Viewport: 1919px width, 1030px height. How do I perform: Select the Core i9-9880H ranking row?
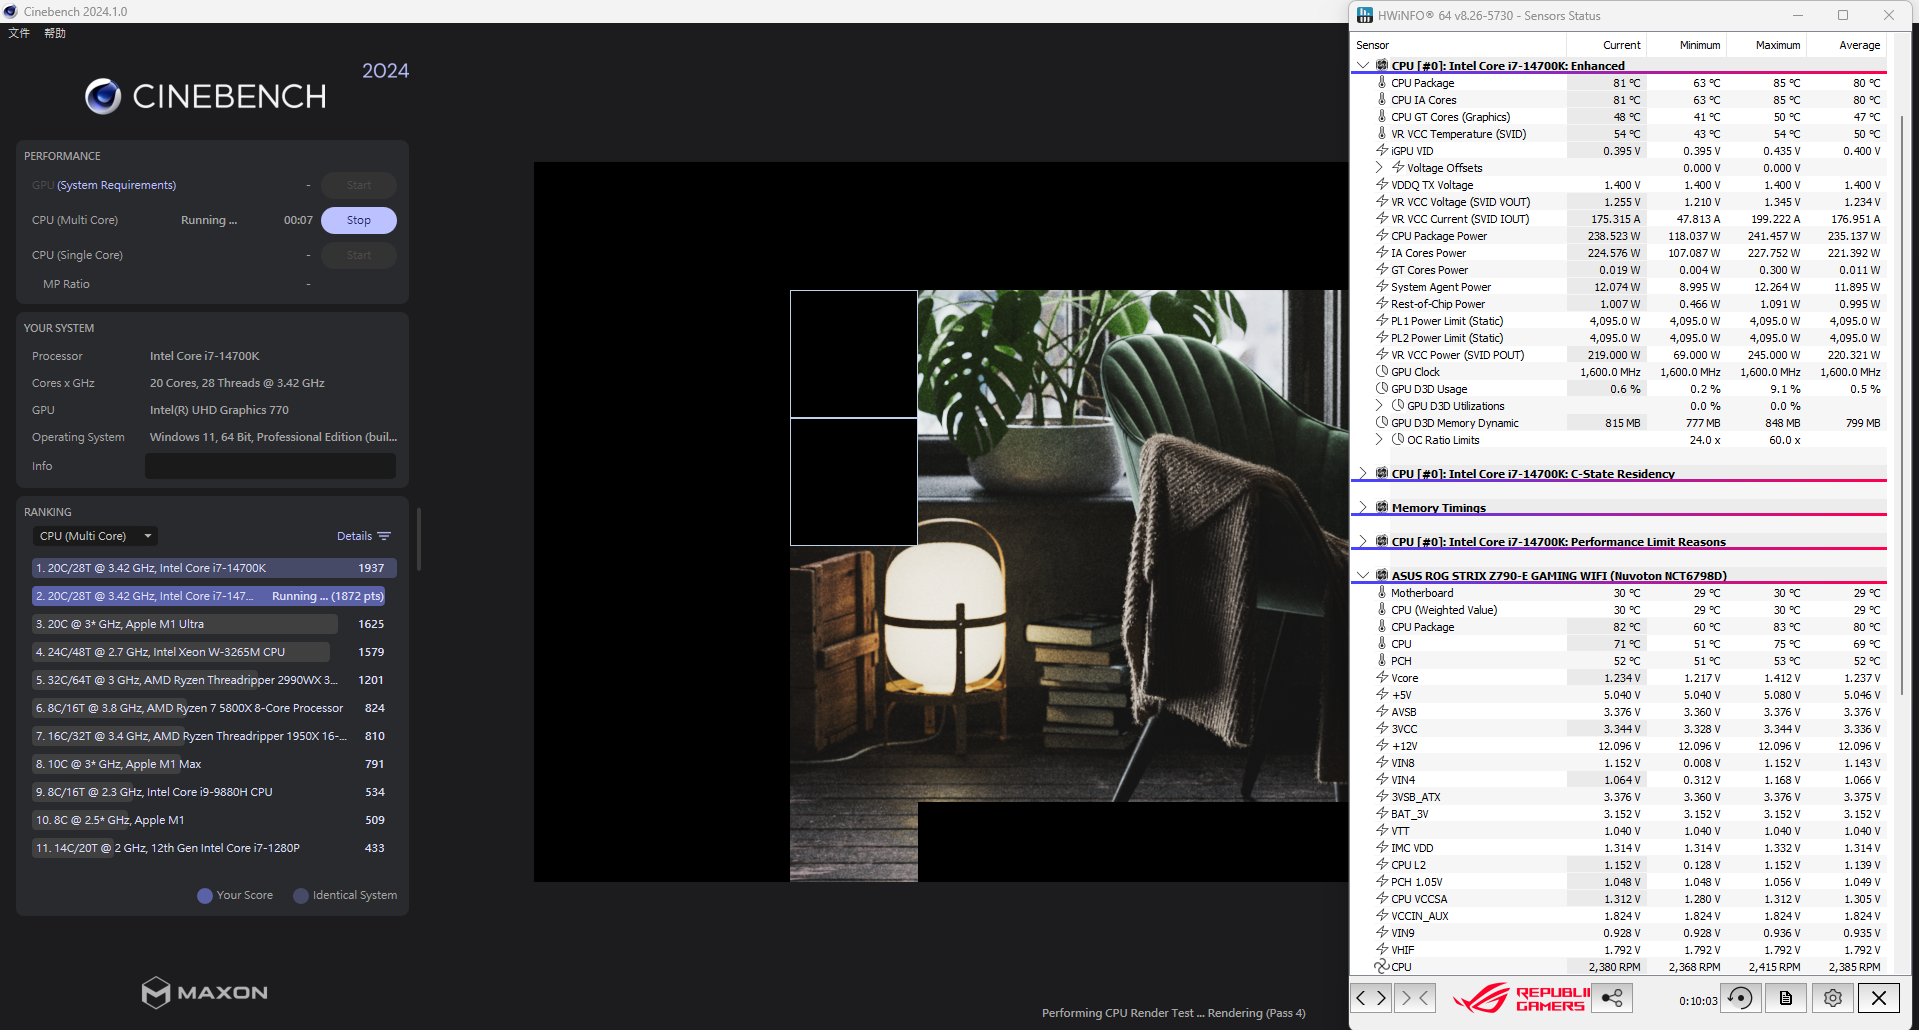tap(214, 792)
